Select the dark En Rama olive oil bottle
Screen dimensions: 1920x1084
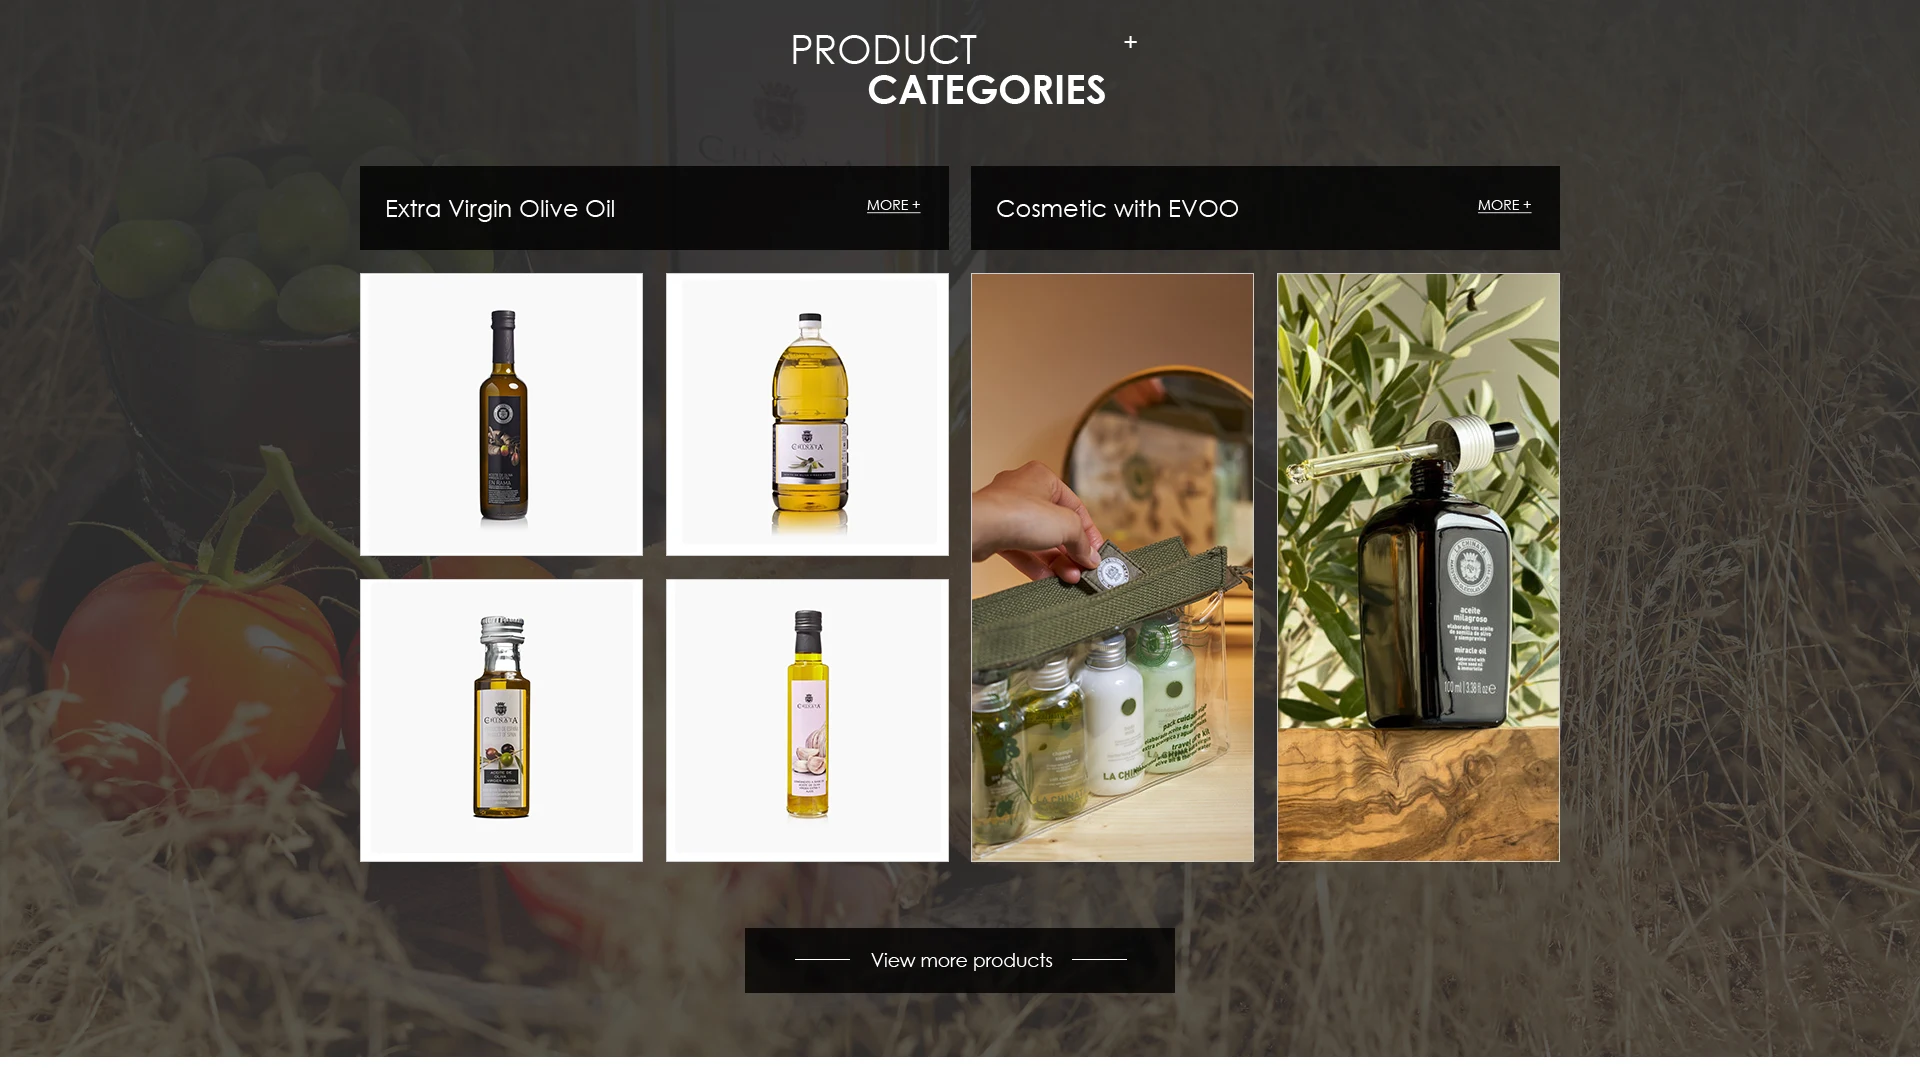pyautogui.click(x=501, y=414)
